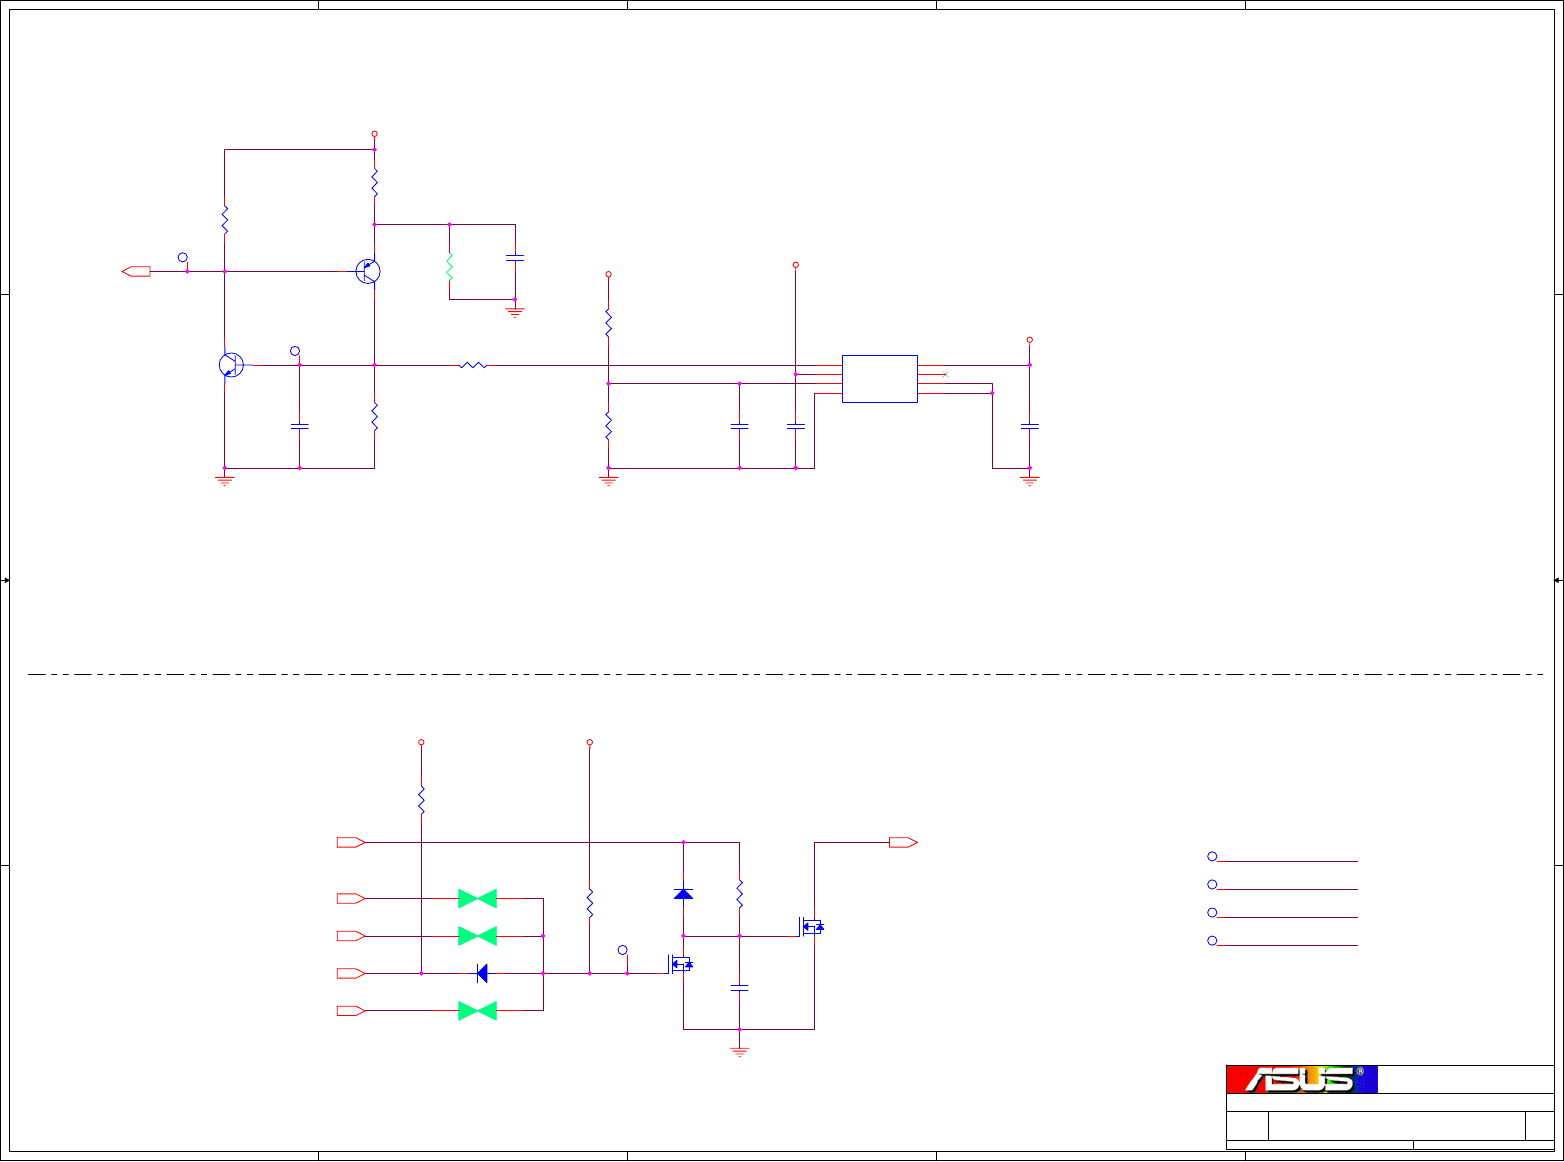Click second test point in four-row list
The image size is (1564, 1162).
1212,885
